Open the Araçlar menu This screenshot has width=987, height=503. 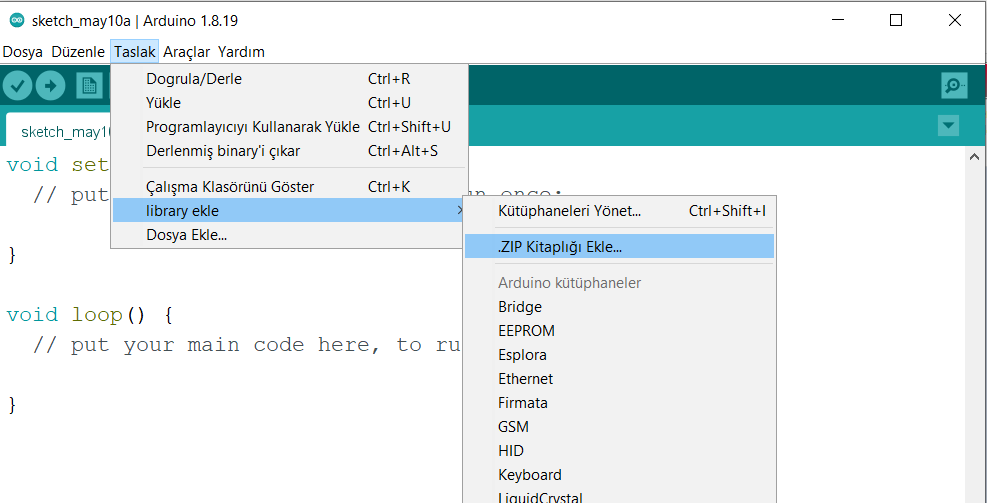coord(186,51)
